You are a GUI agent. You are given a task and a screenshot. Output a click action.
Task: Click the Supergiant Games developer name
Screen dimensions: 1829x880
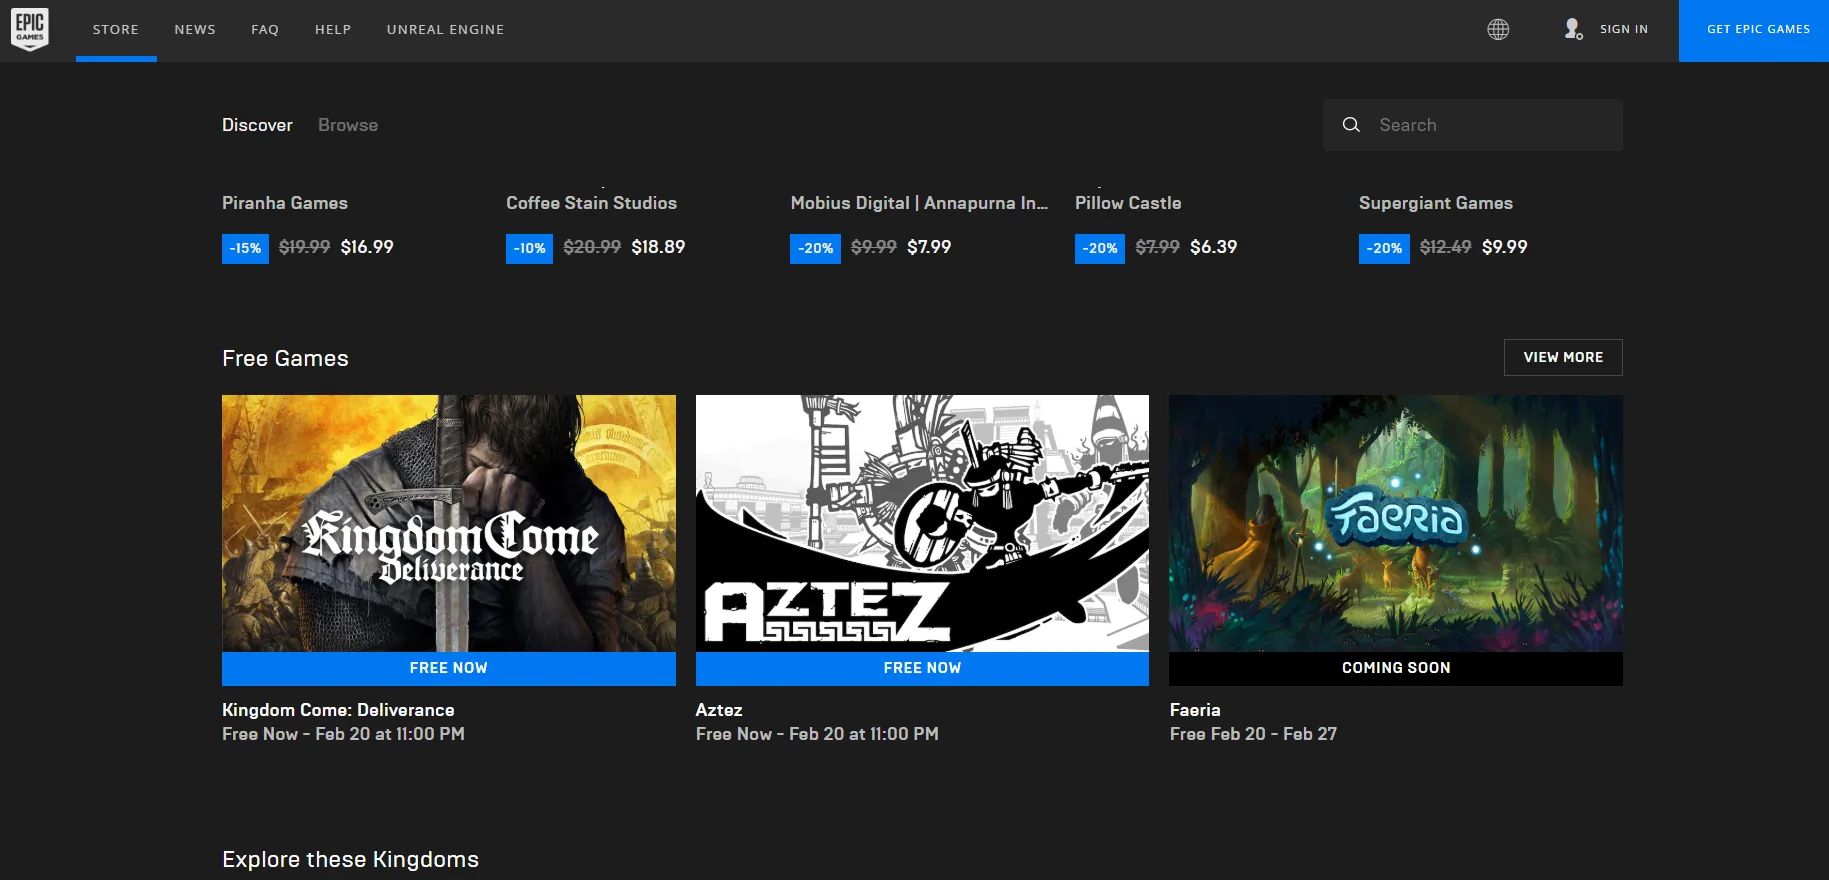[x=1435, y=203]
